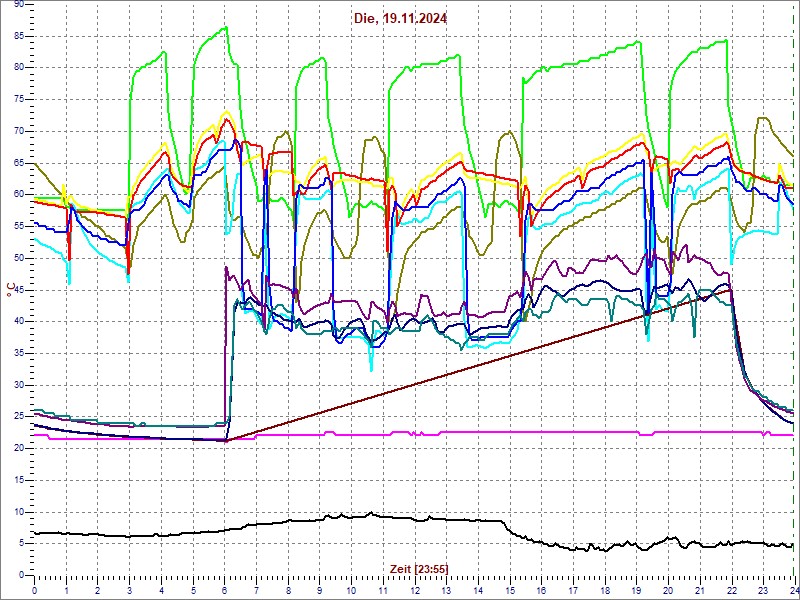Click hour 19 on the time axis
This screenshot has width=800, height=600.
pos(636,590)
